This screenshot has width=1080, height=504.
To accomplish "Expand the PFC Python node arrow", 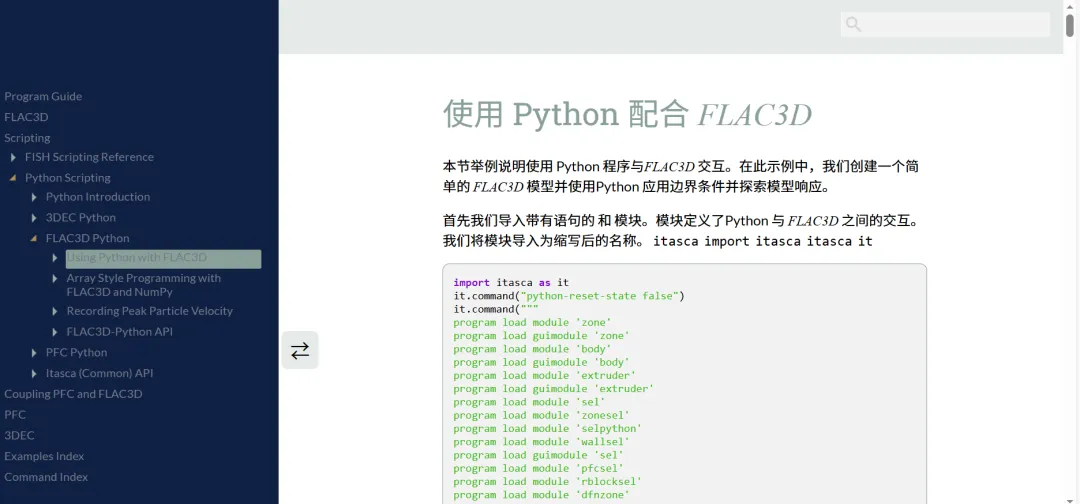I will (x=34, y=353).
